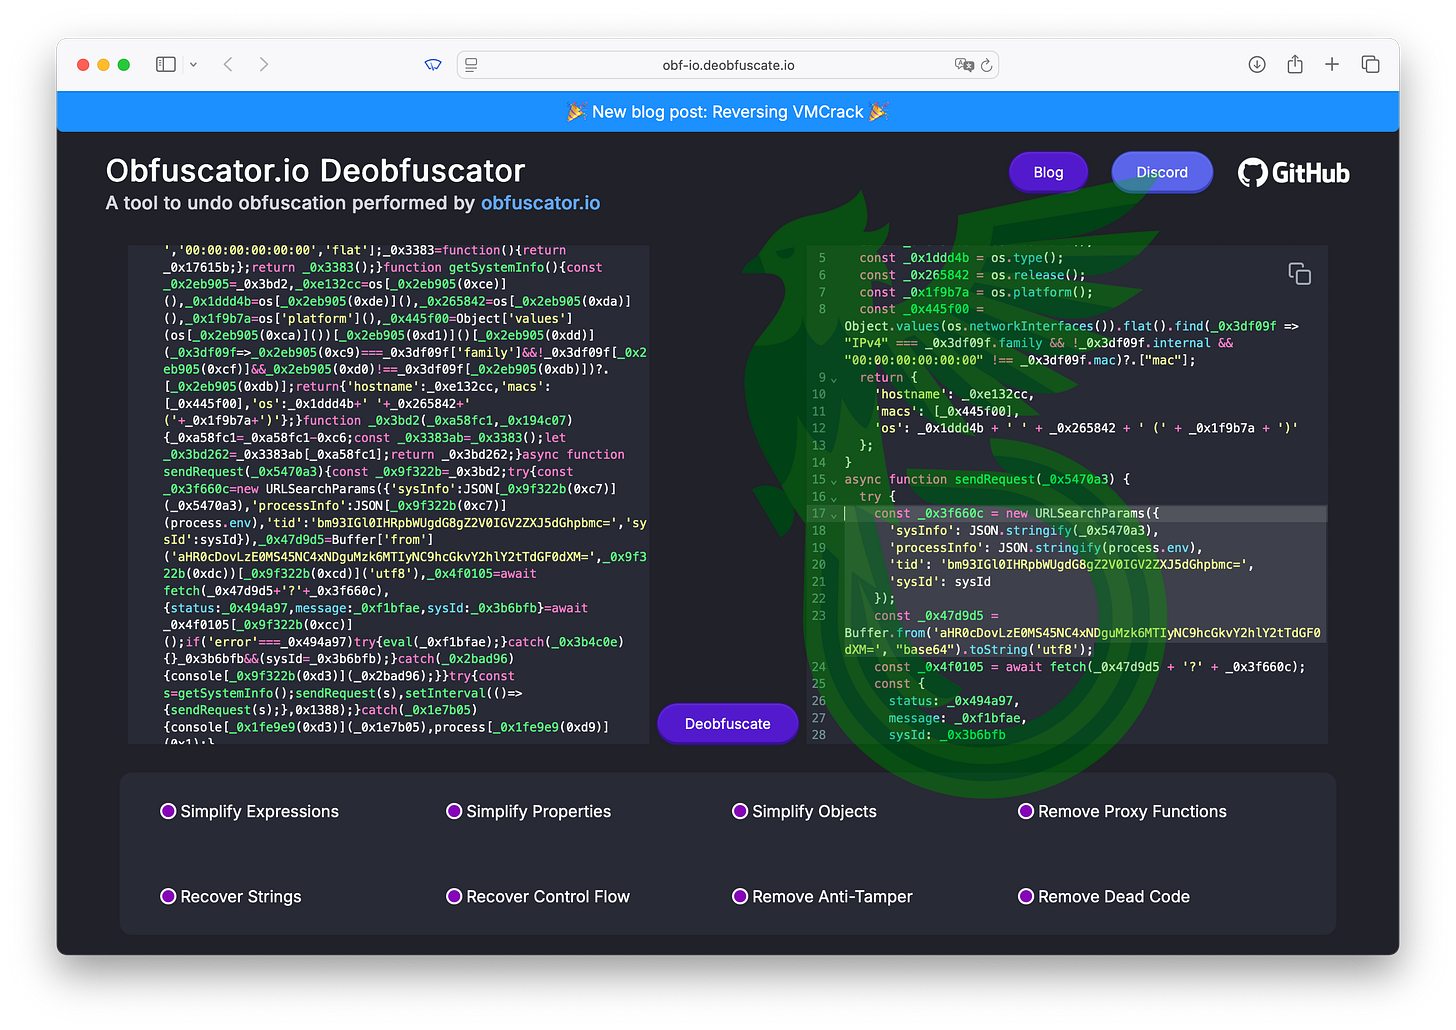Show Safari downloads

point(1257,65)
